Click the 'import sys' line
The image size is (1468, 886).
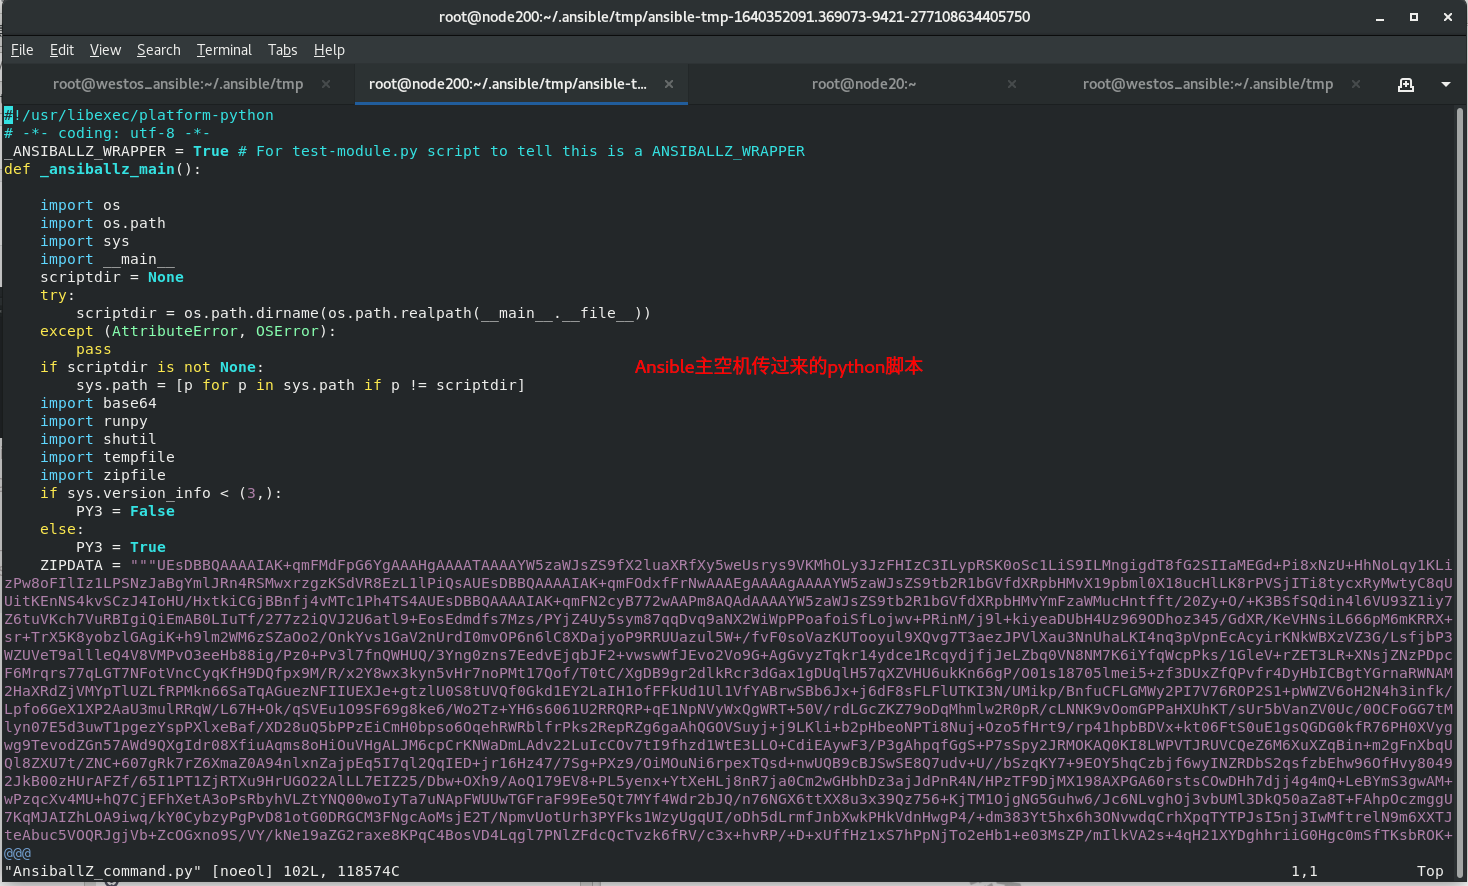(x=85, y=241)
